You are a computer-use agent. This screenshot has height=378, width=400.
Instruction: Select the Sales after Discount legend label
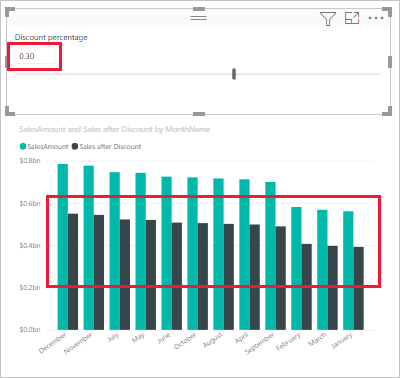[x=110, y=146]
